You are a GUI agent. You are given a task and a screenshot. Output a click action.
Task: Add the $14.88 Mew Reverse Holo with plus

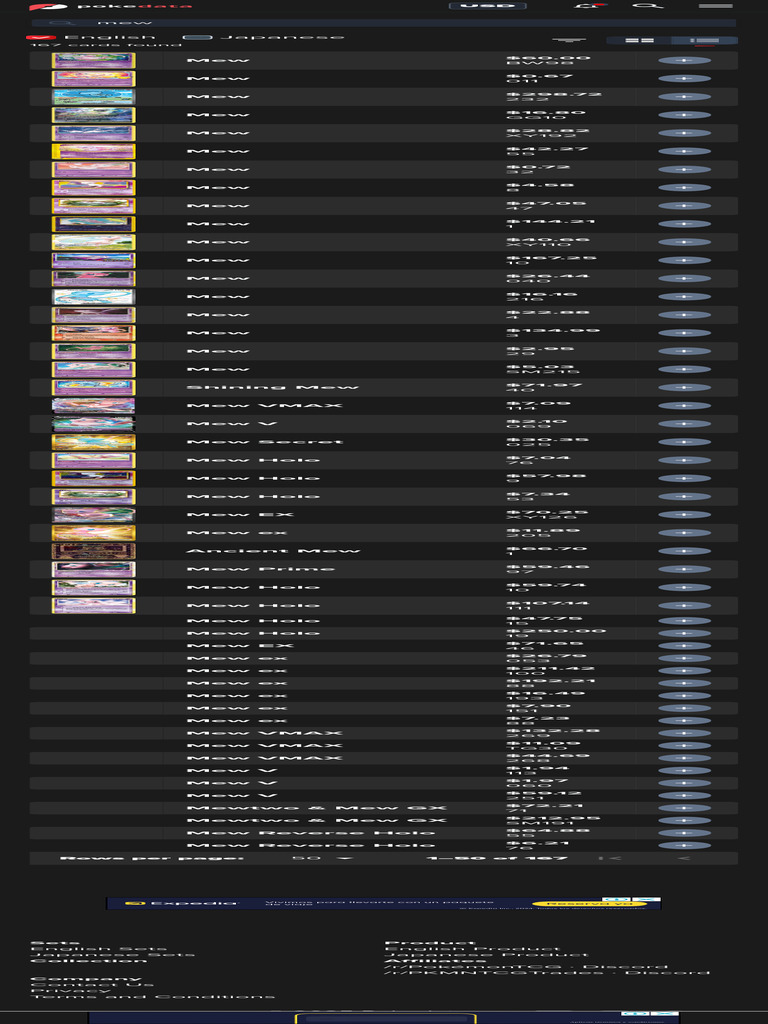click(684, 833)
